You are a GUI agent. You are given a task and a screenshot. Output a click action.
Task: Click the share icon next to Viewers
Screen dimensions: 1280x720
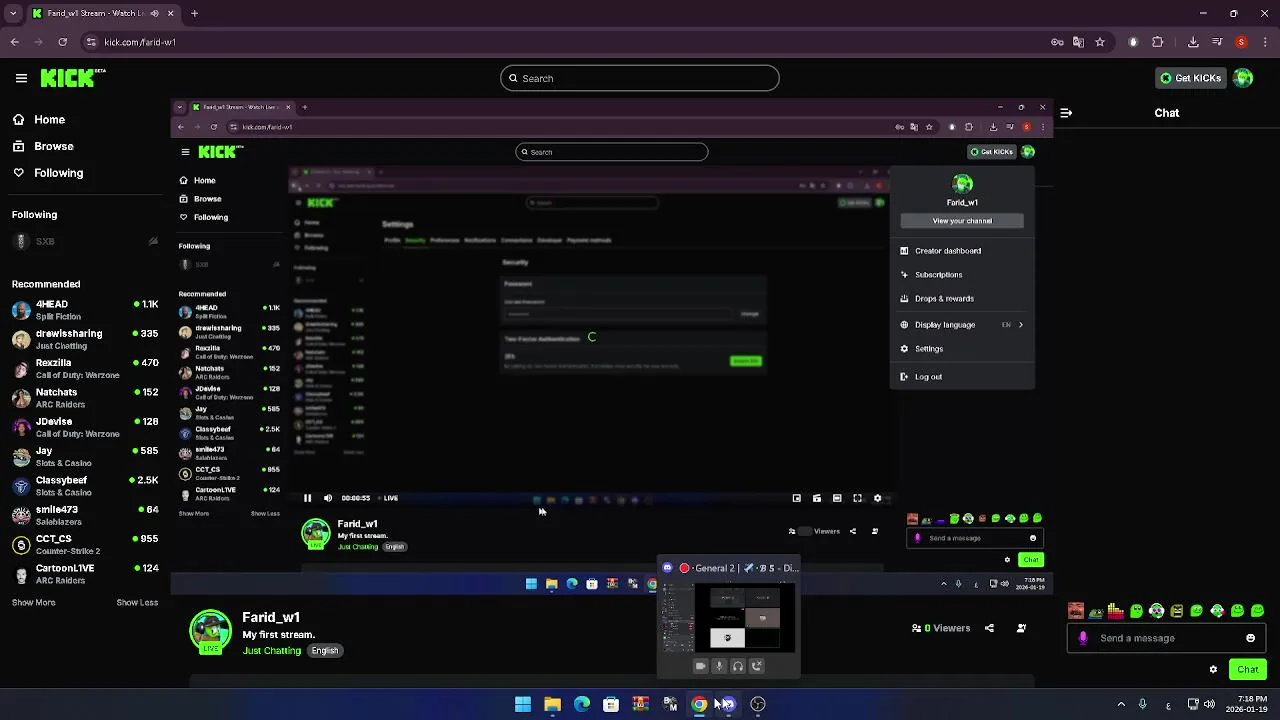989,628
